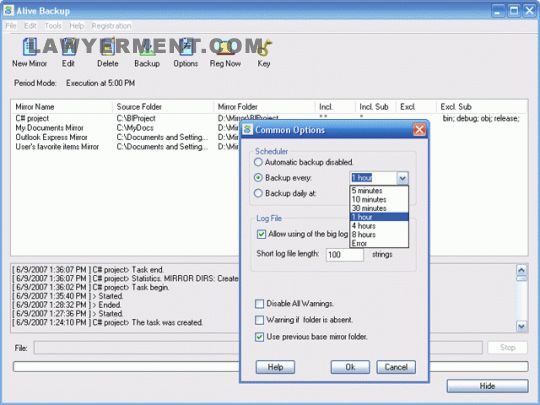Choose 4 hours from the interval list
The height and width of the screenshot is (405, 540).
(x=379, y=226)
